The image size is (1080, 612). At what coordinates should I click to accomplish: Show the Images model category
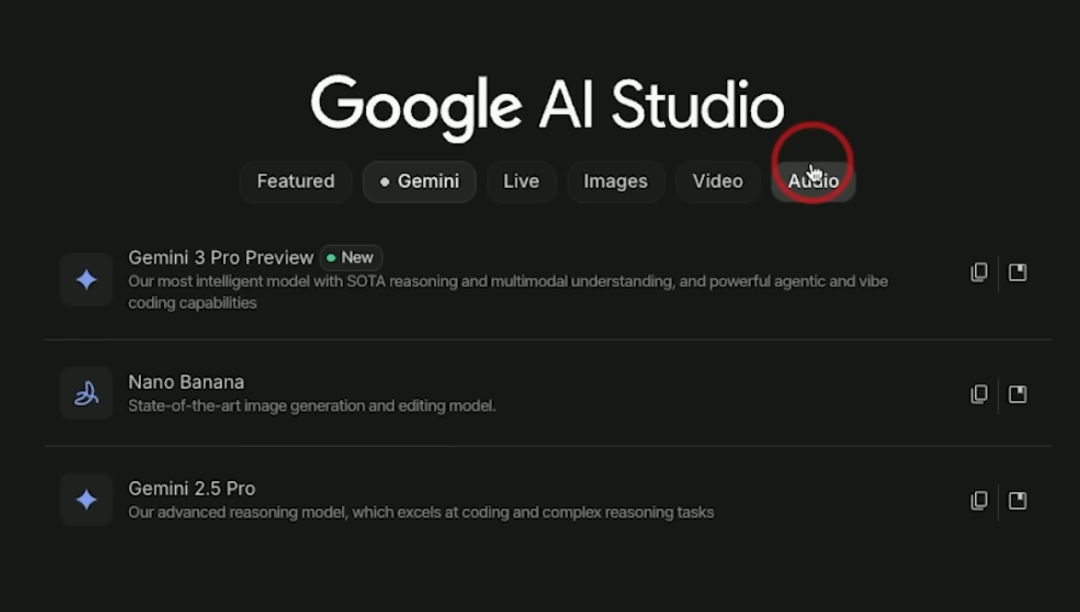(x=615, y=182)
